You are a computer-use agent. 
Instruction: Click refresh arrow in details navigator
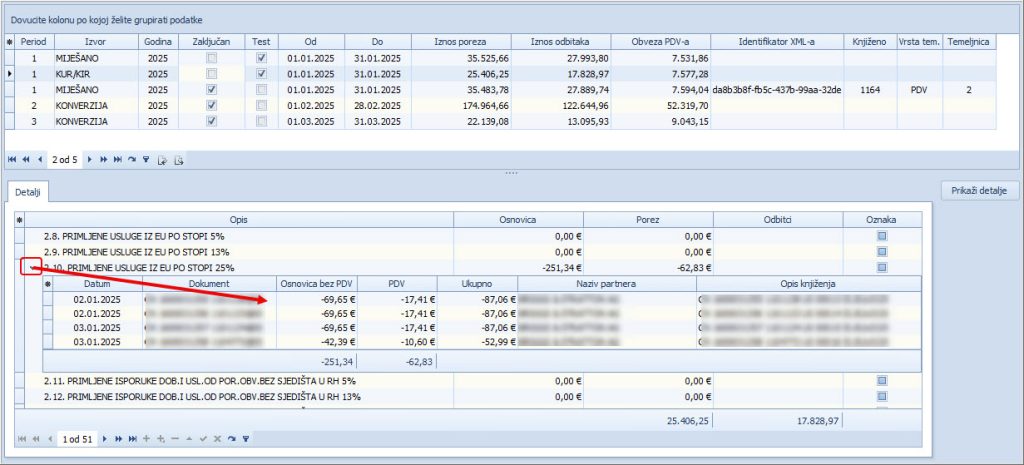tap(231, 439)
